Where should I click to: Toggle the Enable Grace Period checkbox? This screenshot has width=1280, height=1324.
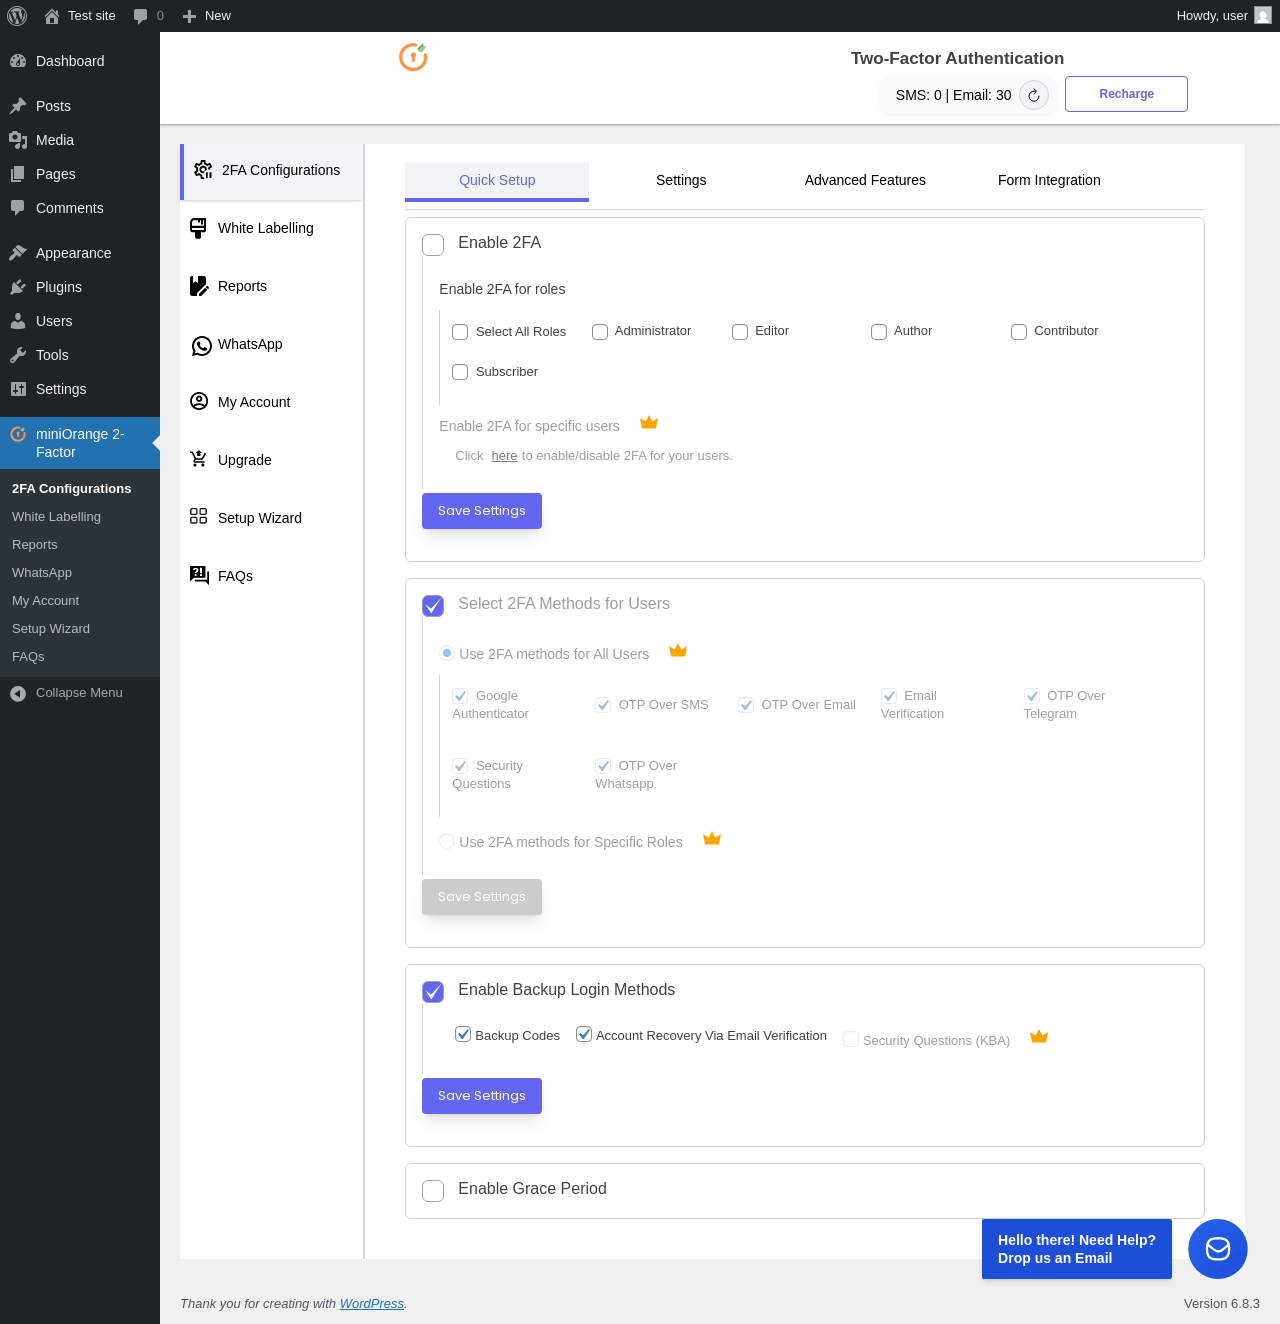pyautogui.click(x=433, y=1191)
